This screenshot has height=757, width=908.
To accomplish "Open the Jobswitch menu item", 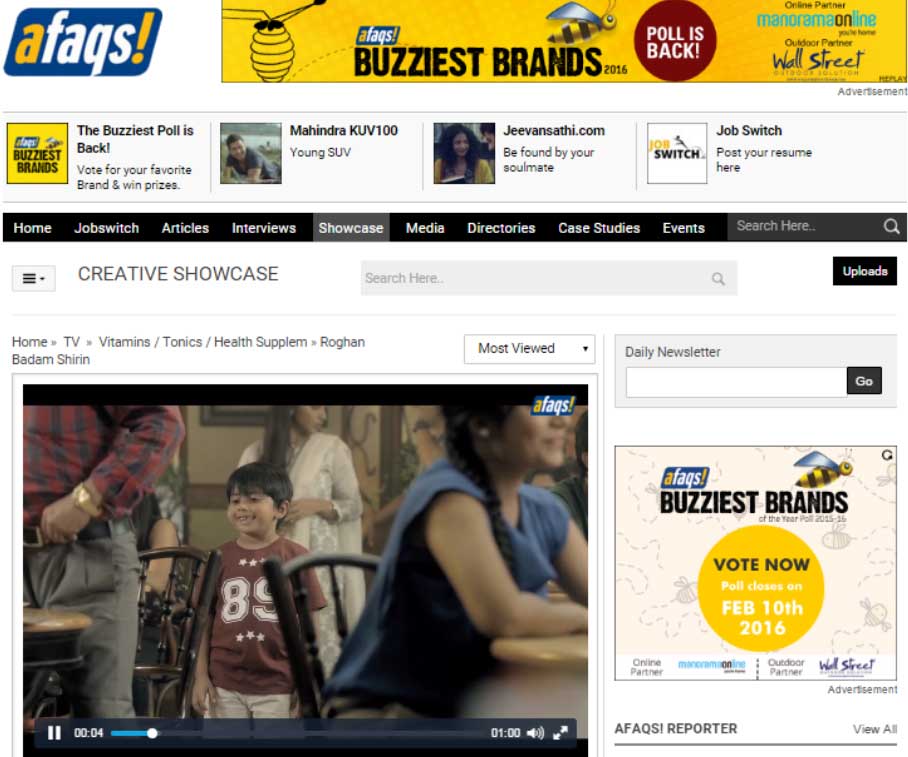I will point(107,228).
